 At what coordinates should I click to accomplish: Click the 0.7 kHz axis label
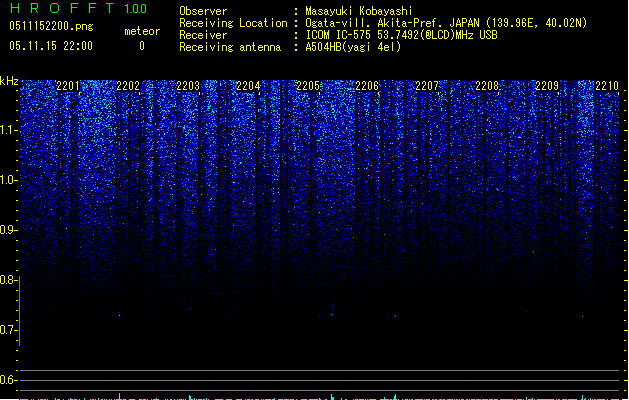(x=8, y=330)
